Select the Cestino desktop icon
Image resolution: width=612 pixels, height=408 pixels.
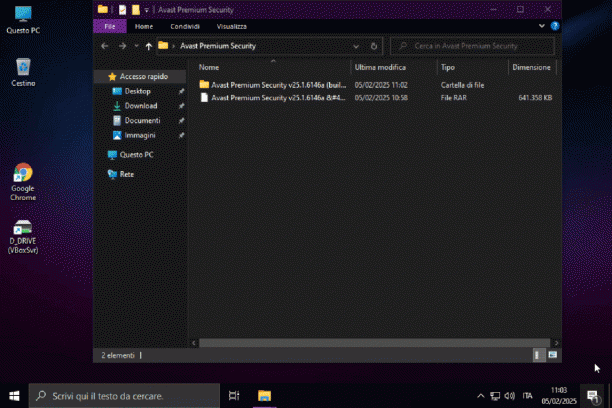pyautogui.click(x=23, y=73)
